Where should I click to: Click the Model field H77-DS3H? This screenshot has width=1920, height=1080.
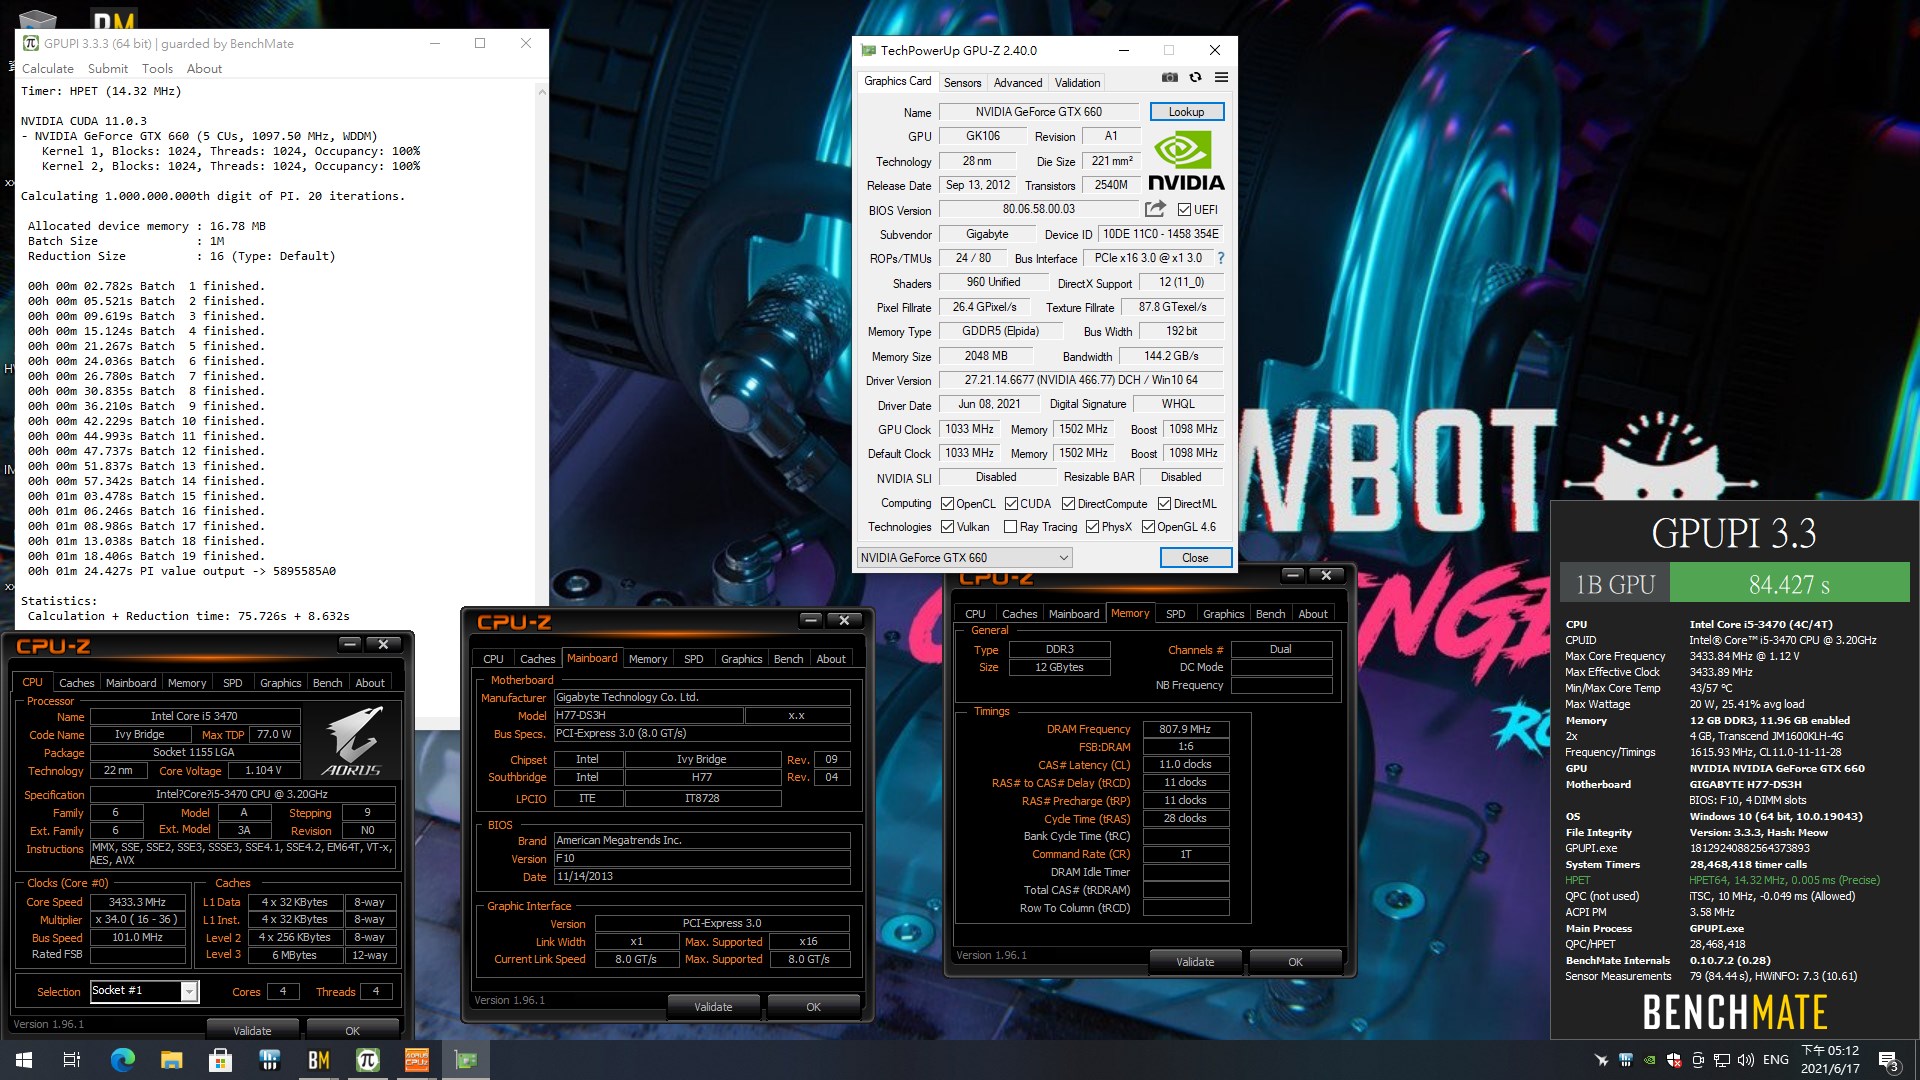pos(648,715)
